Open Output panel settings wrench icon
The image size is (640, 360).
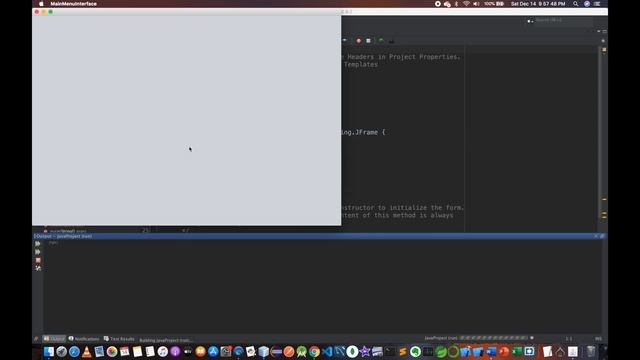pos(38,268)
